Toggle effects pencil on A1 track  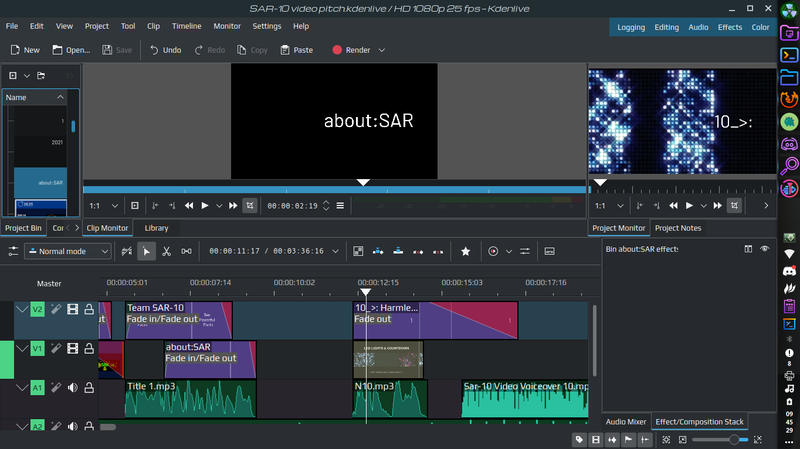tap(56, 388)
